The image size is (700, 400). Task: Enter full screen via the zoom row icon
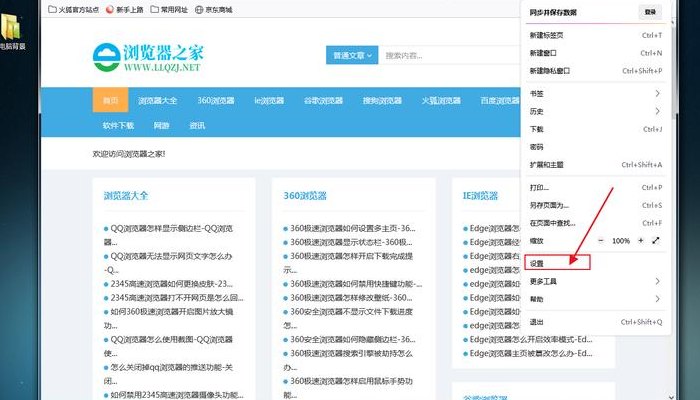(x=655, y=241)
